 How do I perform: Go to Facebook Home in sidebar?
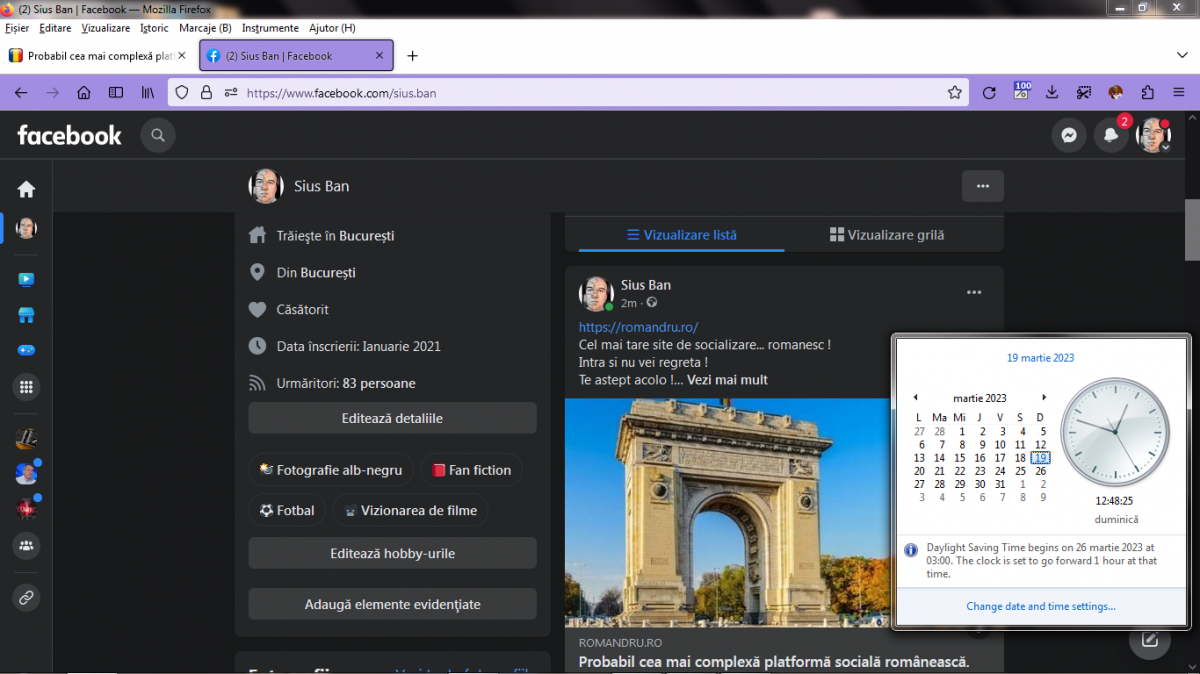pos(26,189)
